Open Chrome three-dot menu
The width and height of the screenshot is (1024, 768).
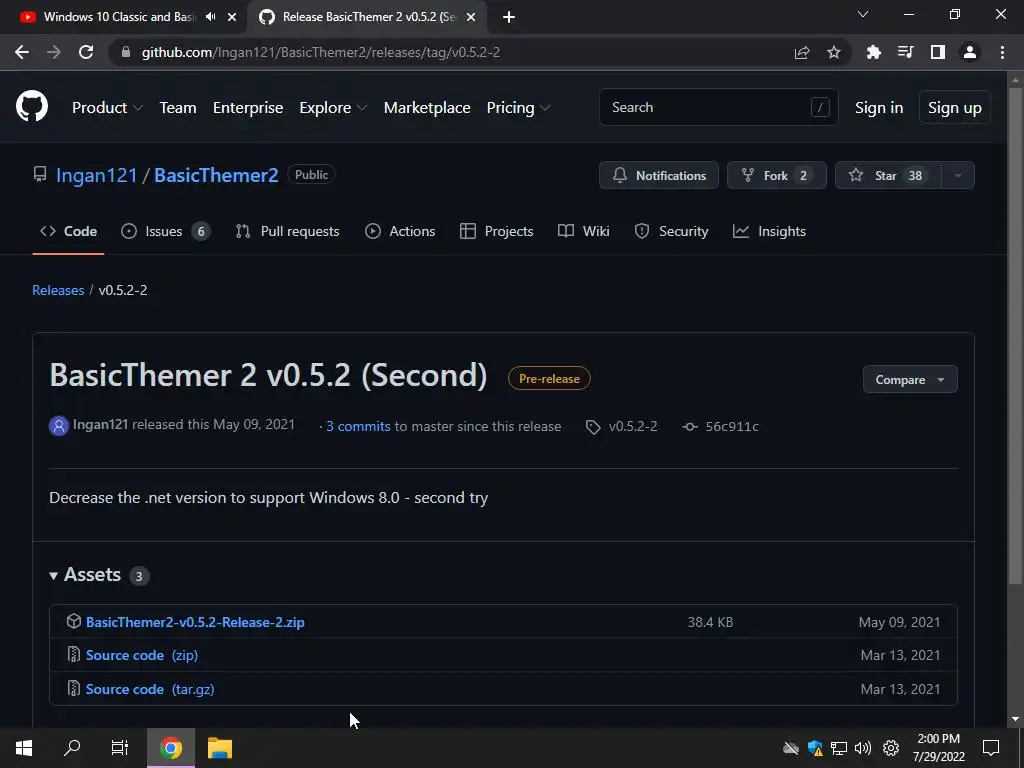pyautogui.click(x=1002, y=52)
